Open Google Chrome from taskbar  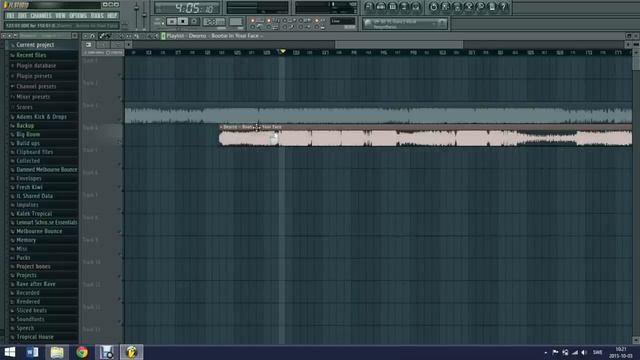coord(82,352)
